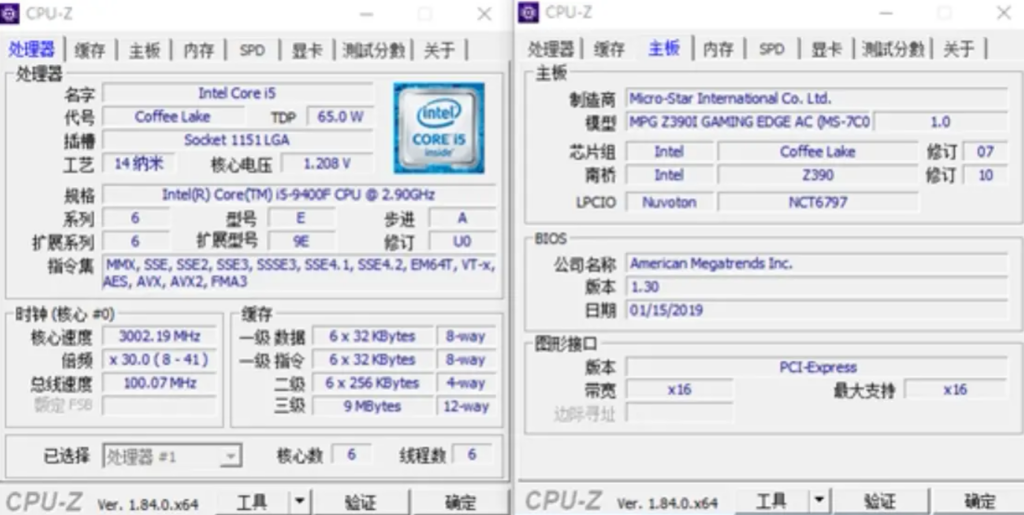Switch to 内存 tab in left window

click(199, 50)
